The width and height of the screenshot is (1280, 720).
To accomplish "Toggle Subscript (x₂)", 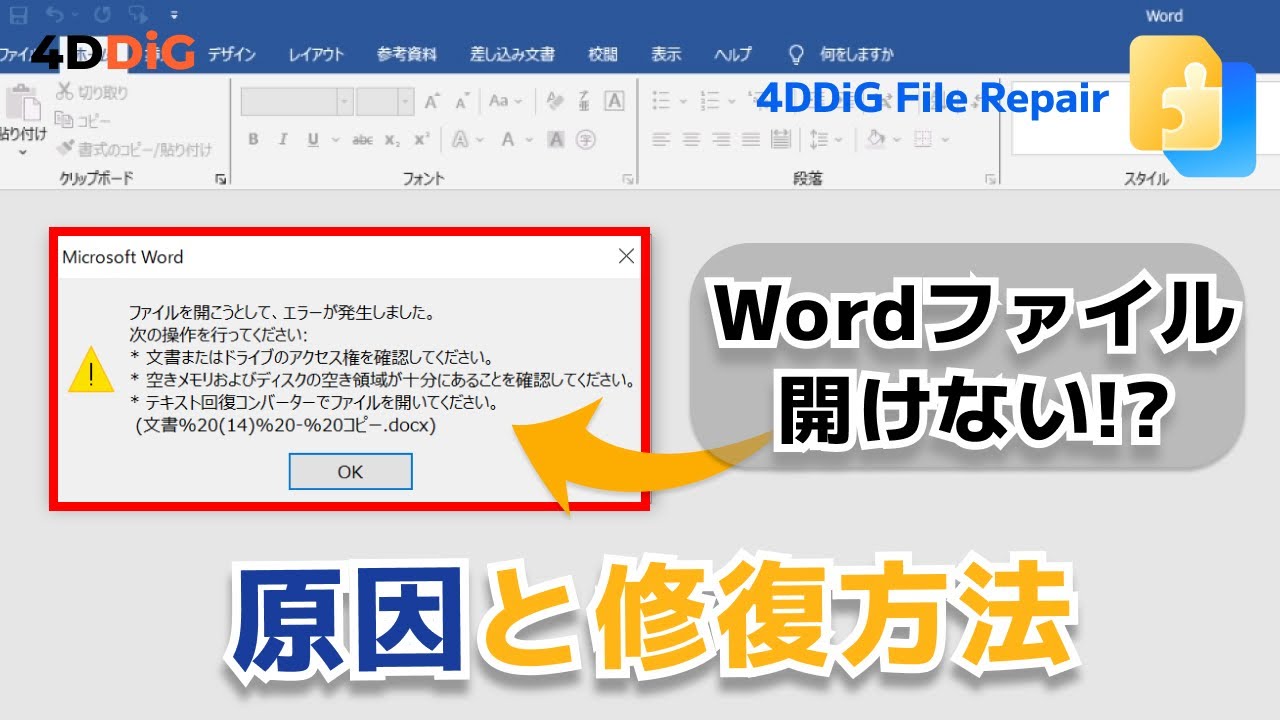I will point(393,140).
